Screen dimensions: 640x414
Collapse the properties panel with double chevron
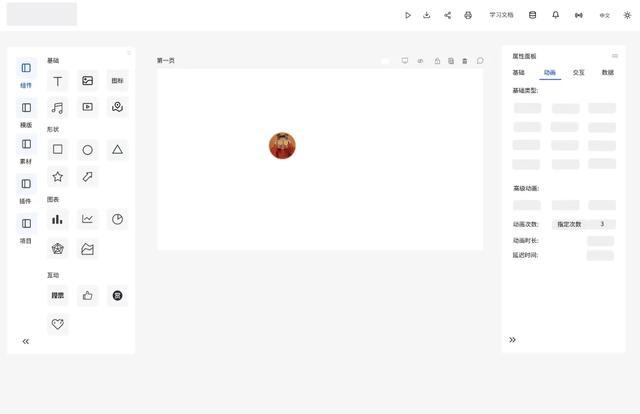click(x=512, y=340)
